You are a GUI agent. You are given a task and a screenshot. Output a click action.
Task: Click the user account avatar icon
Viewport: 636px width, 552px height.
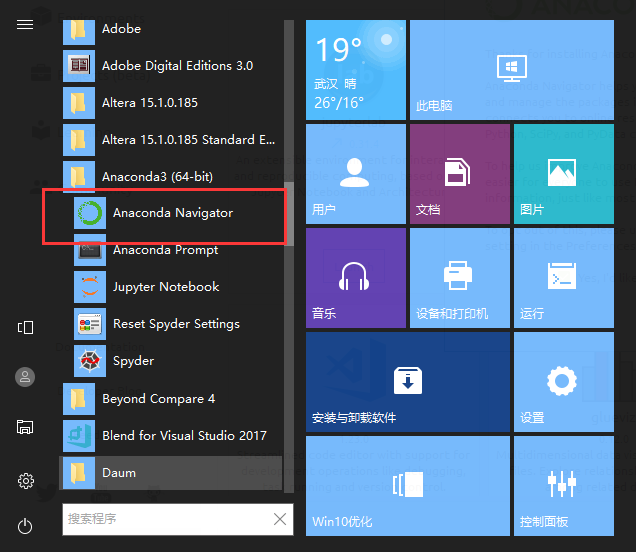25,377
